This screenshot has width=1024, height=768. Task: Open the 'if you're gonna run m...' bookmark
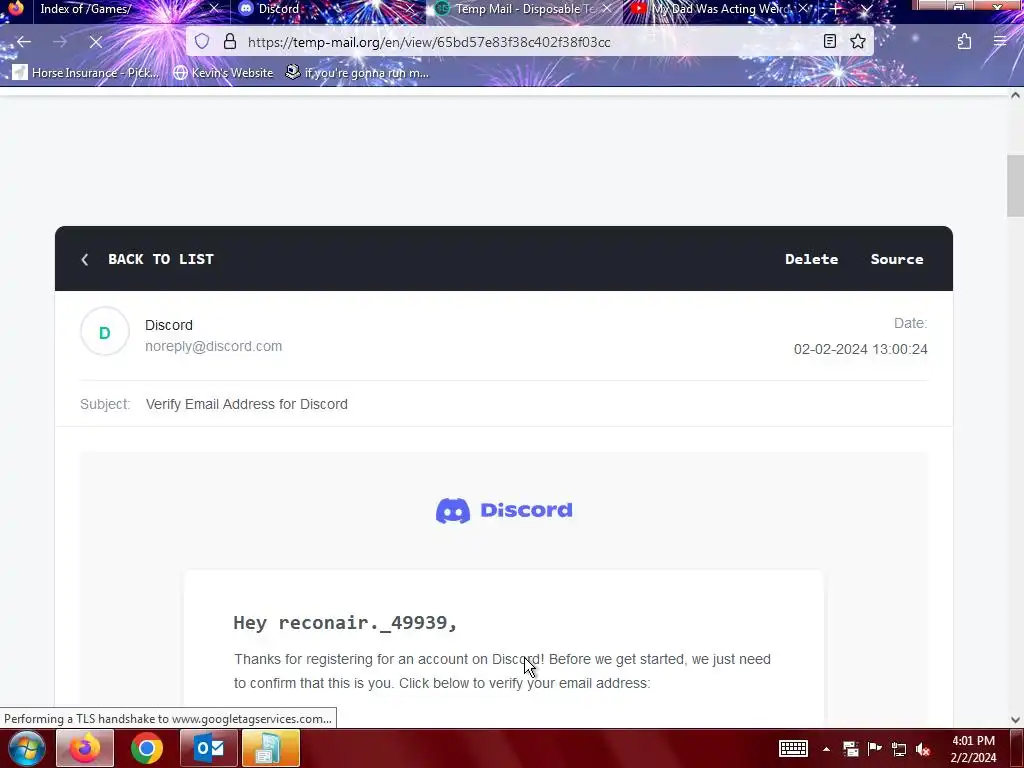point(357,72)
